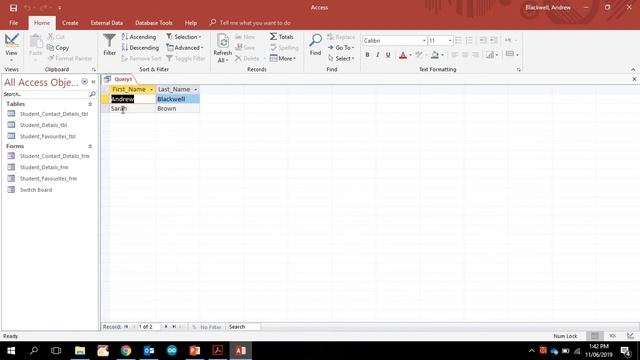Open Last_Name column filter dropdown
Image resolution: width=640 pixels, height=360 pixels.
[x=196, y=89]
